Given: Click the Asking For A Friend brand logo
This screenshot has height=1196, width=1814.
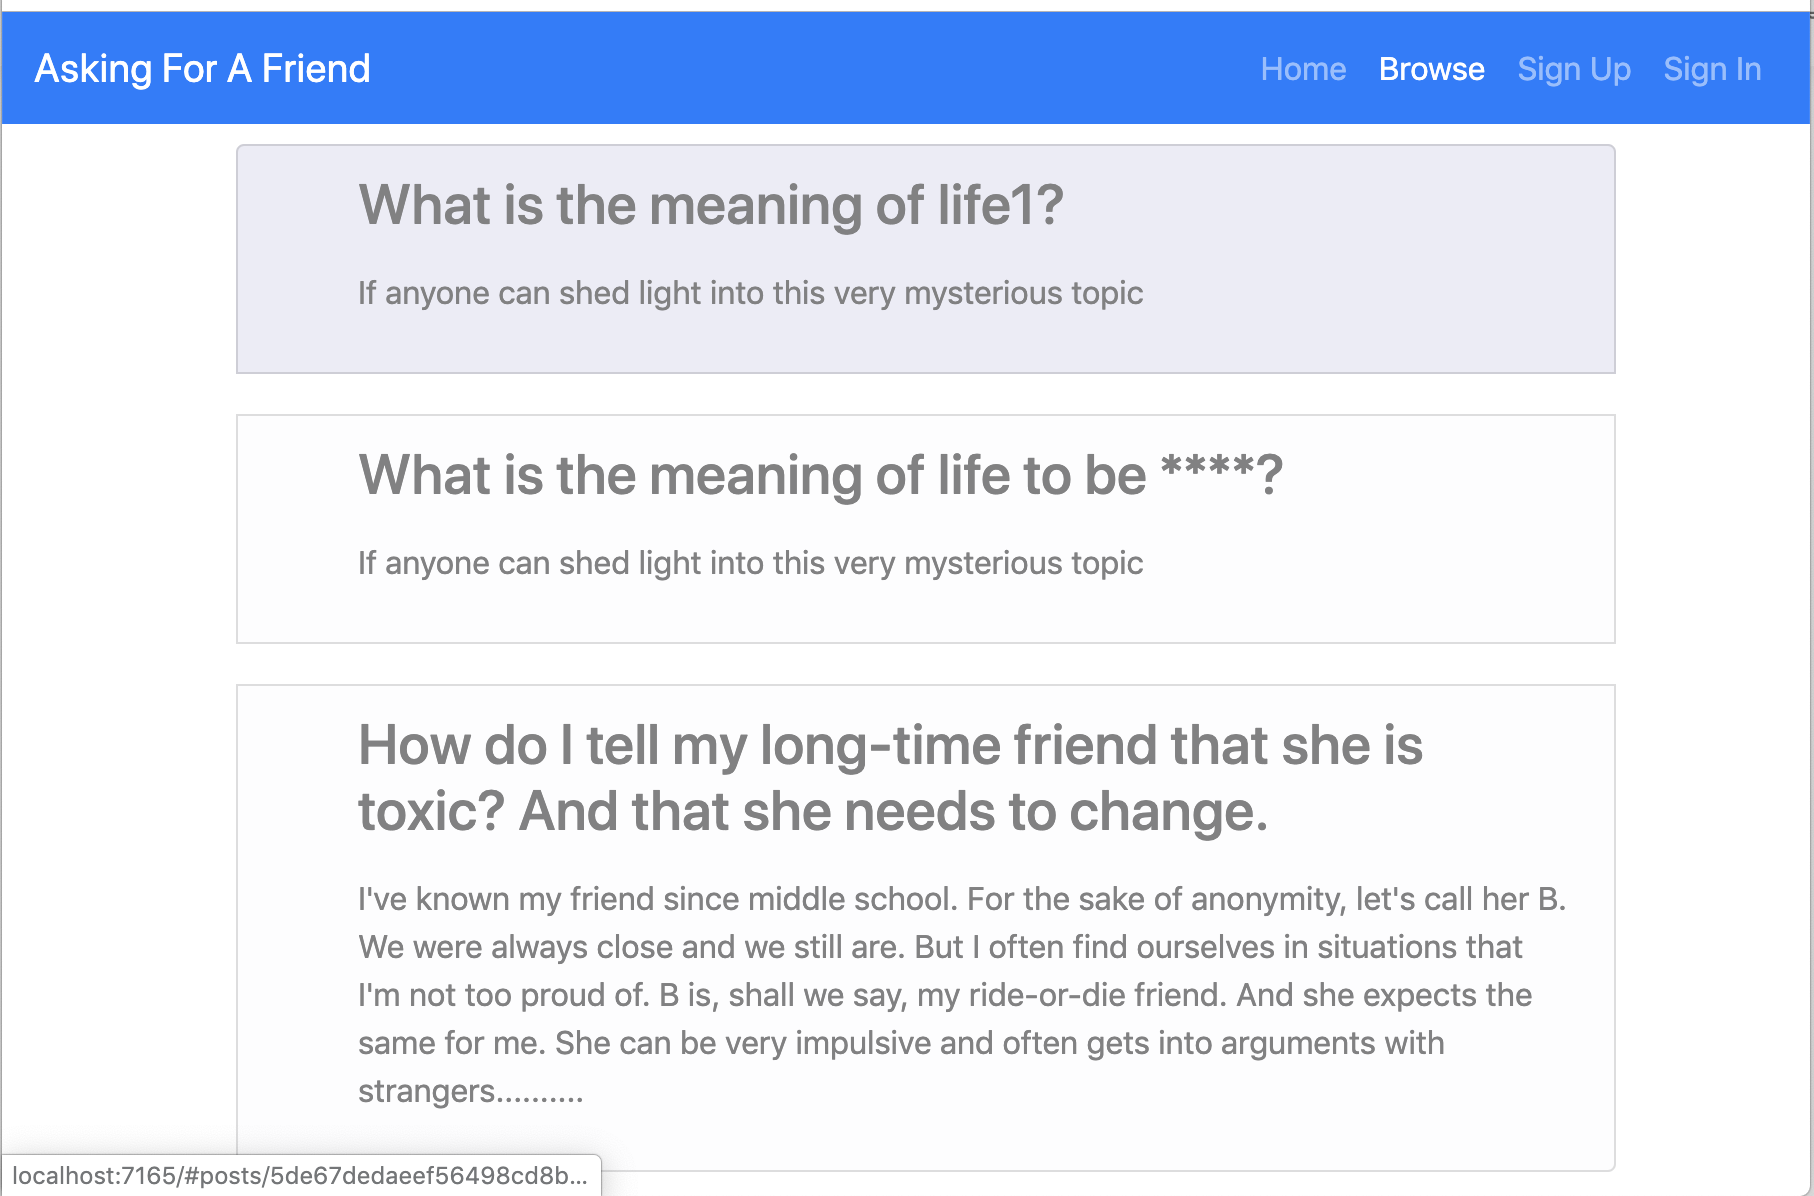Looking at the screenshot, I should 202,68.
